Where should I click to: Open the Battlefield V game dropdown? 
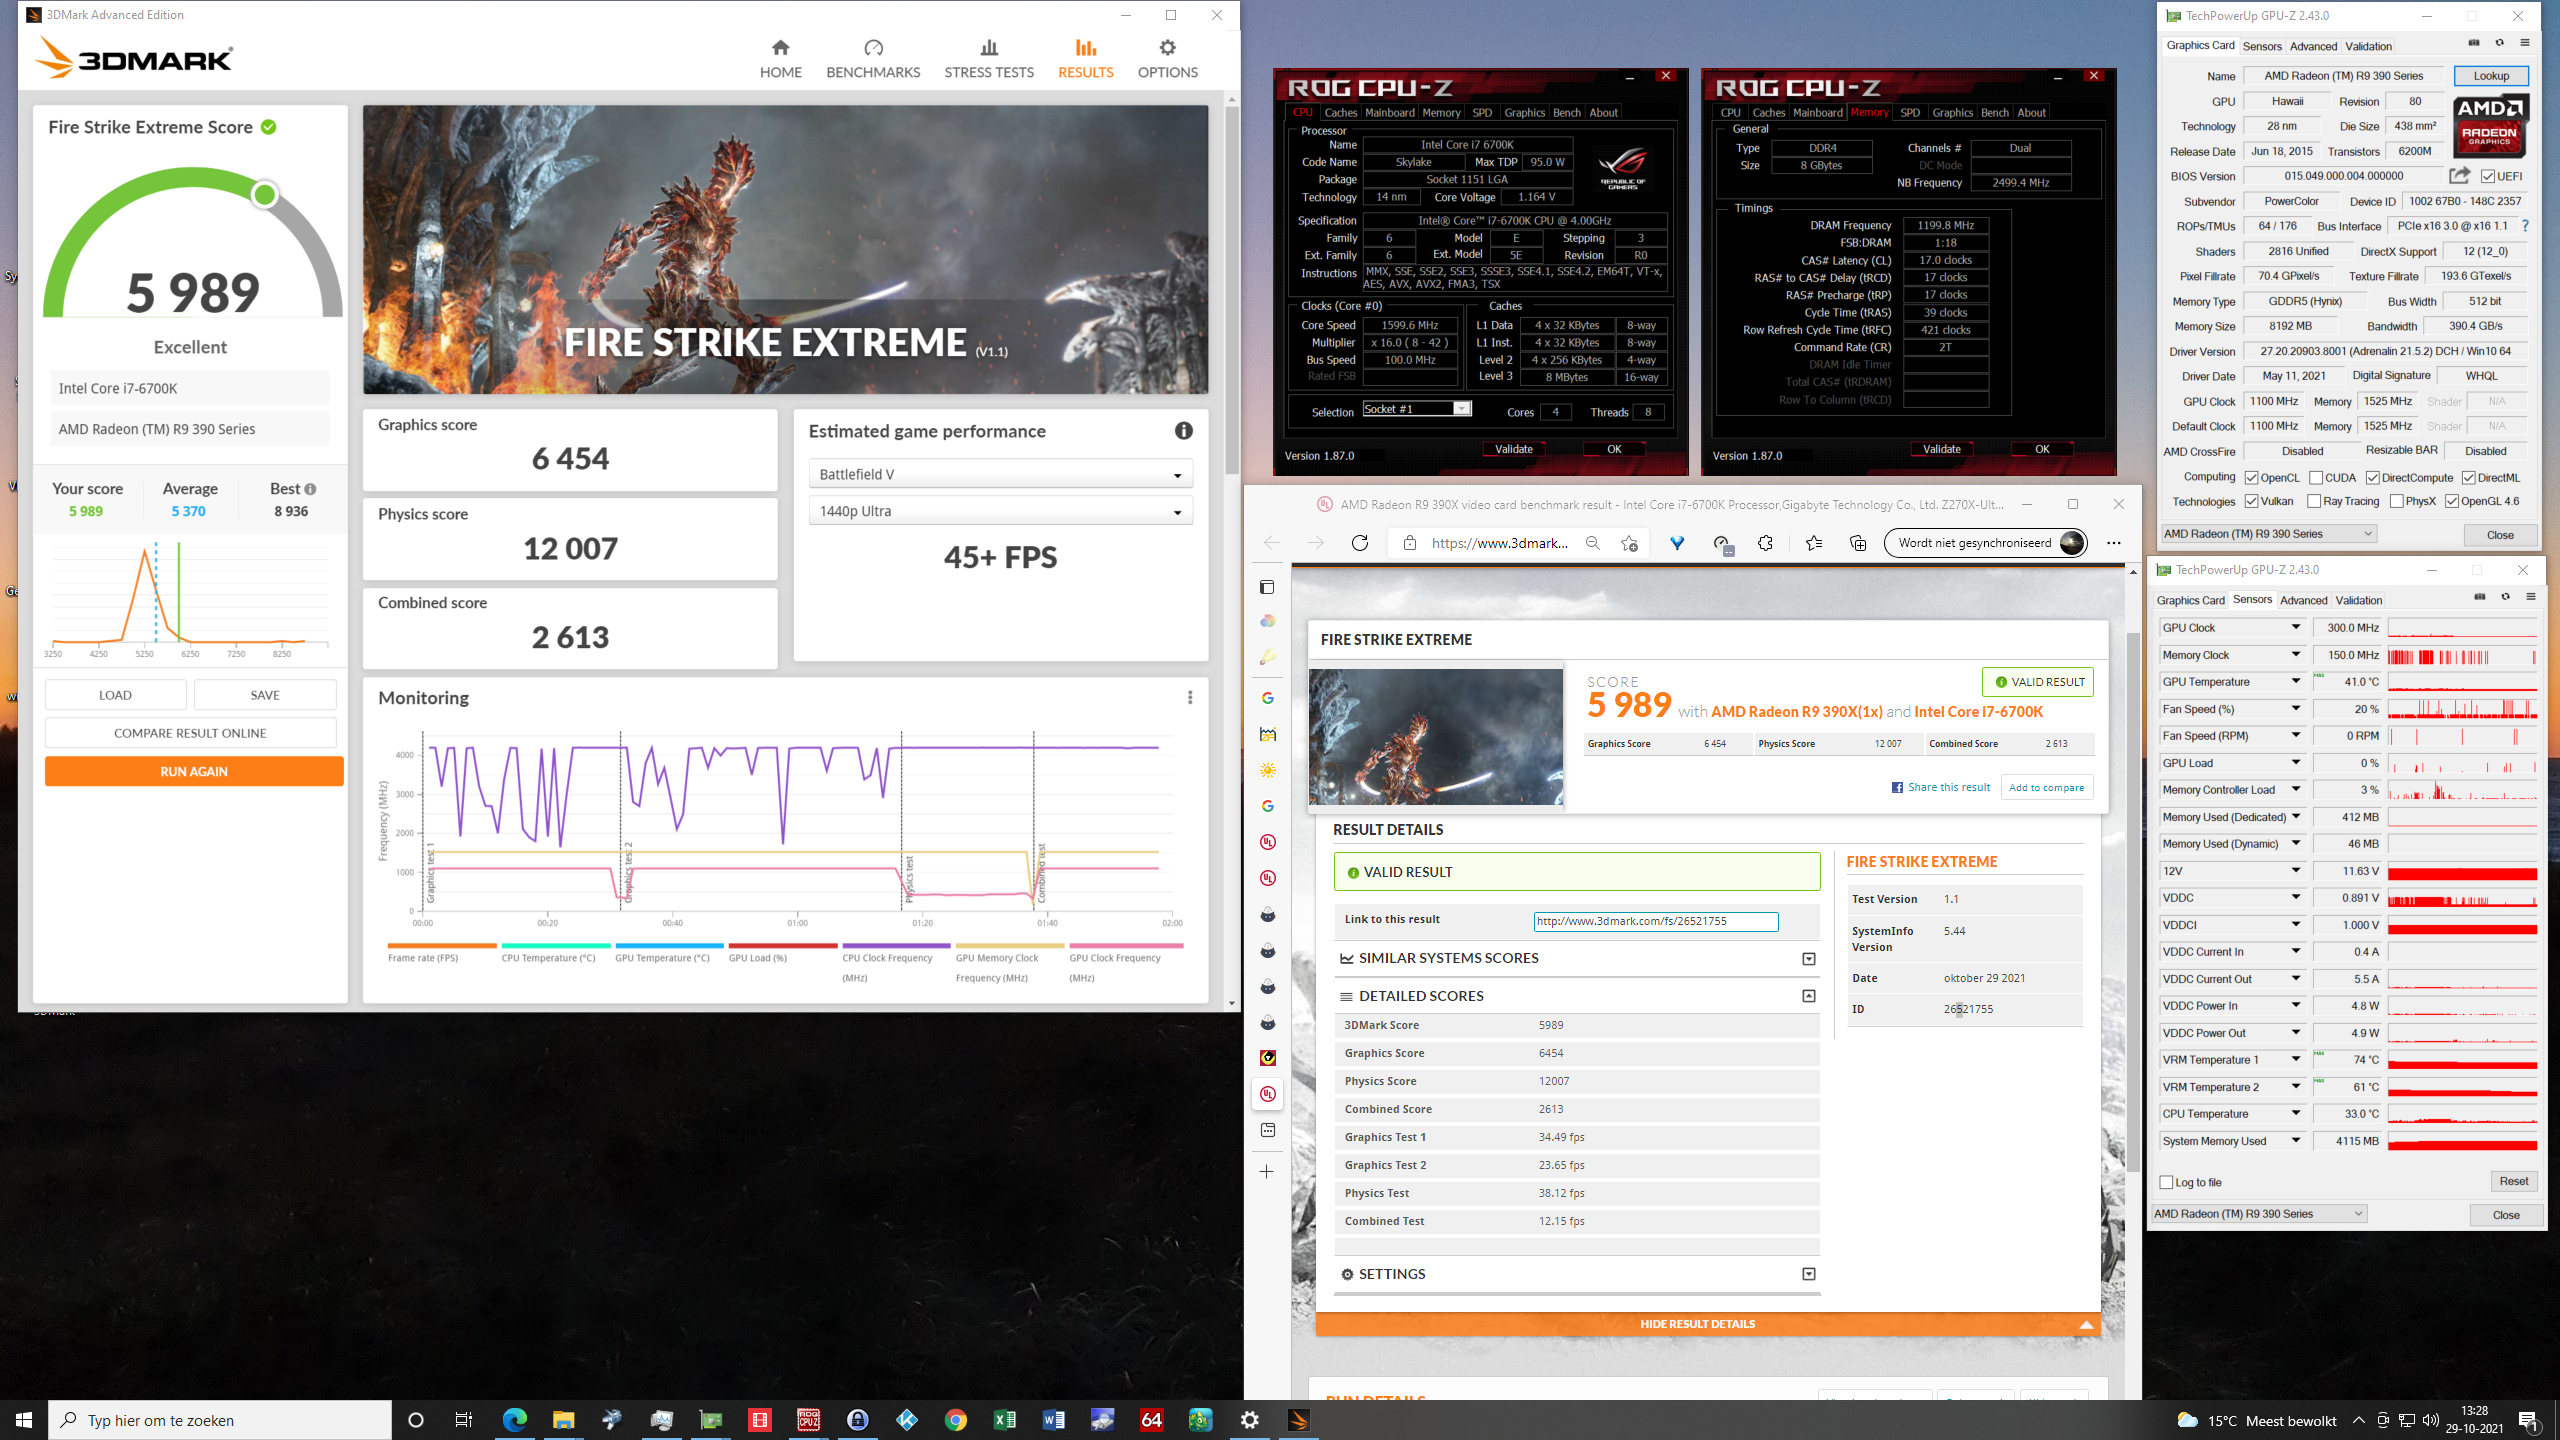1000,474
